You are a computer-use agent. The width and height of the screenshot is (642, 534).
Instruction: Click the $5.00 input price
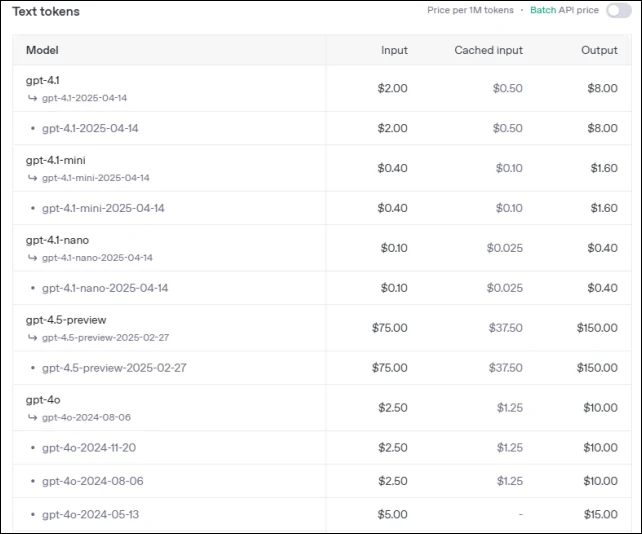tap(392, 514)
